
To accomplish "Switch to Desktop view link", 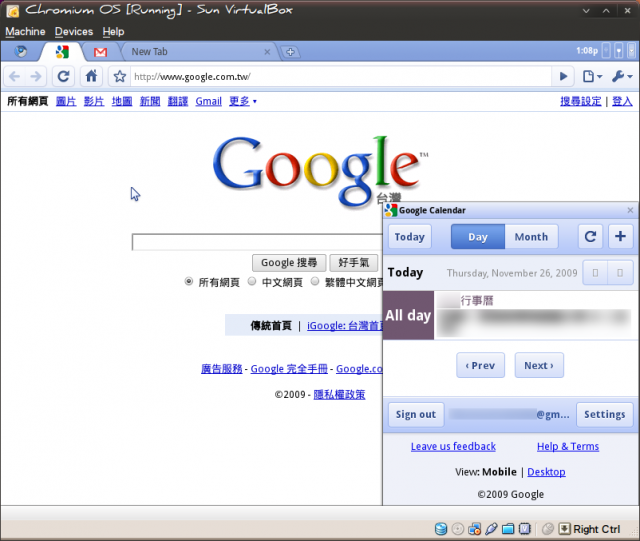I will click(546, 472).
